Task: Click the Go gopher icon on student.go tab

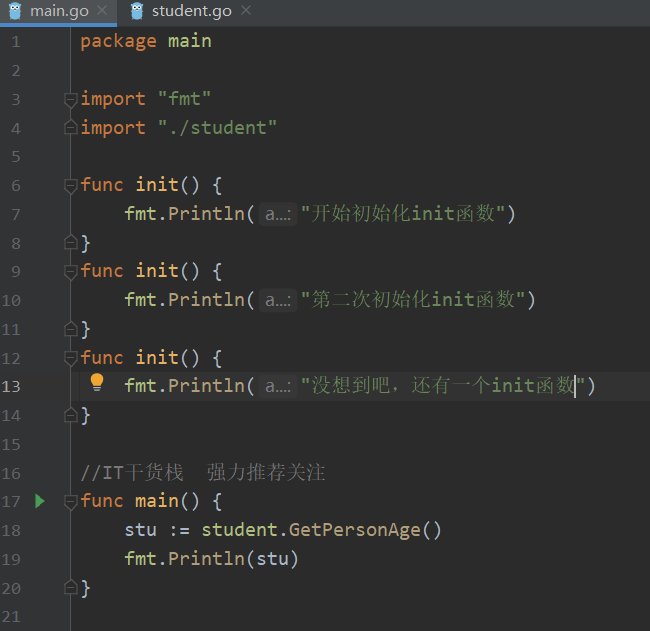Action: pos(137,11)
